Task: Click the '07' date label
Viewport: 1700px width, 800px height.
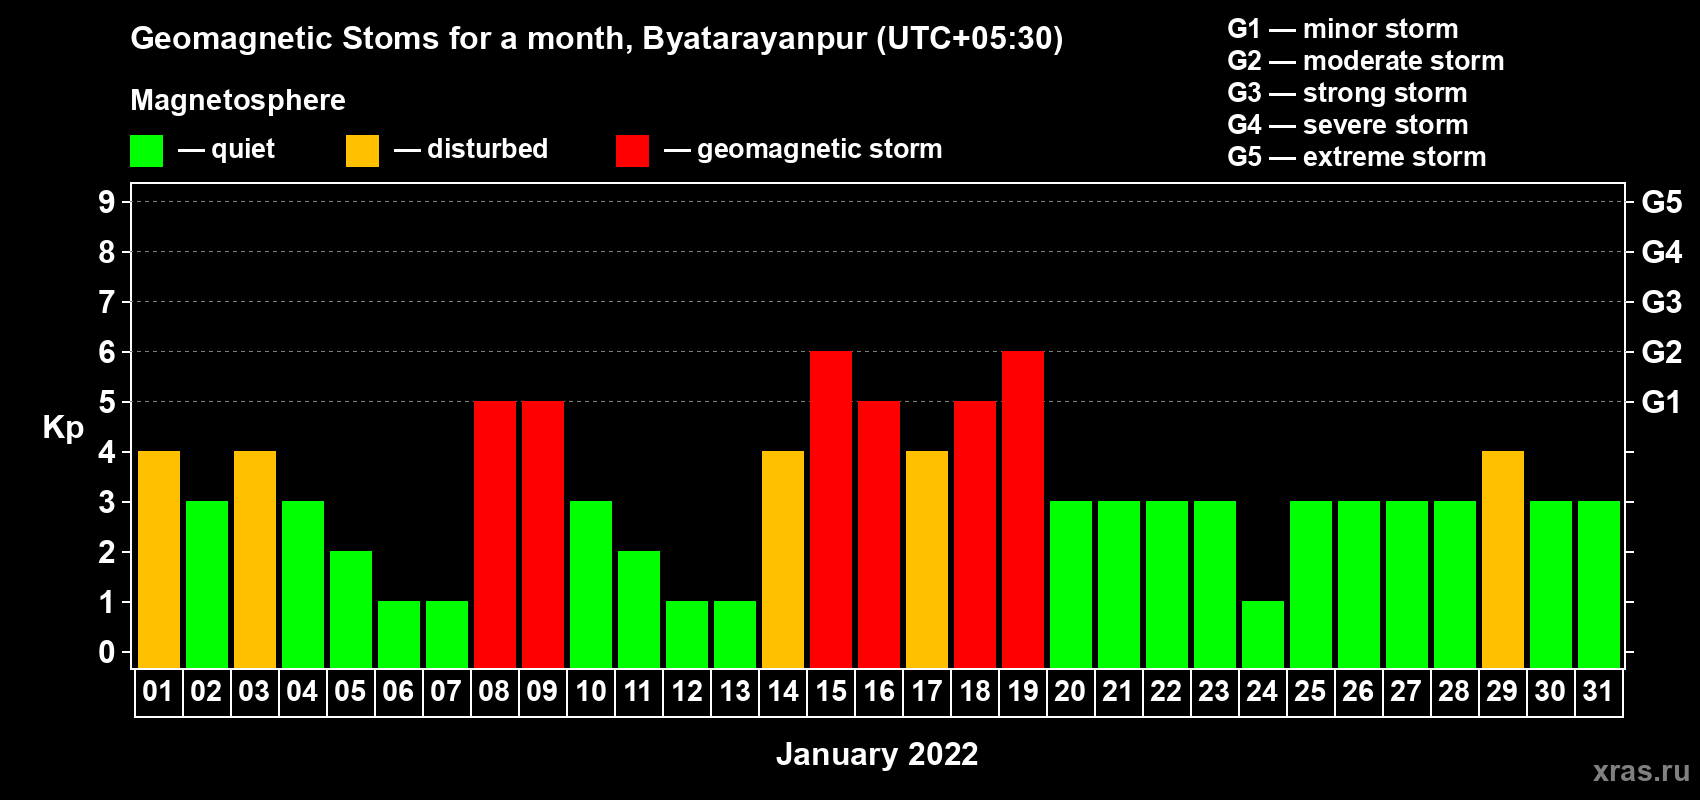Action: (446, 691)
